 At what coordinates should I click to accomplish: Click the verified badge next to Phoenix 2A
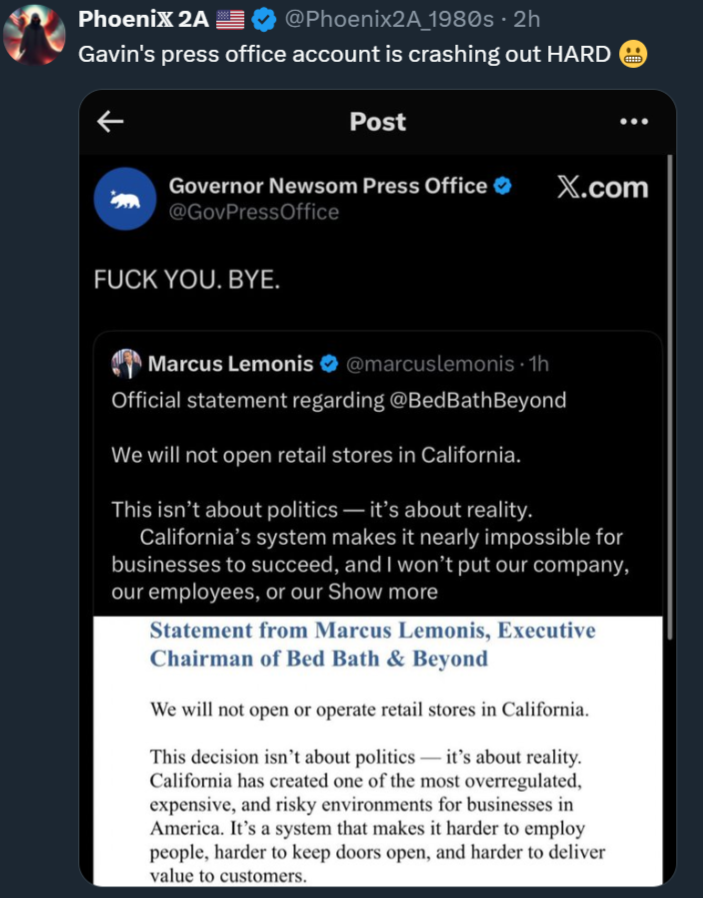[x=263, y=20]
